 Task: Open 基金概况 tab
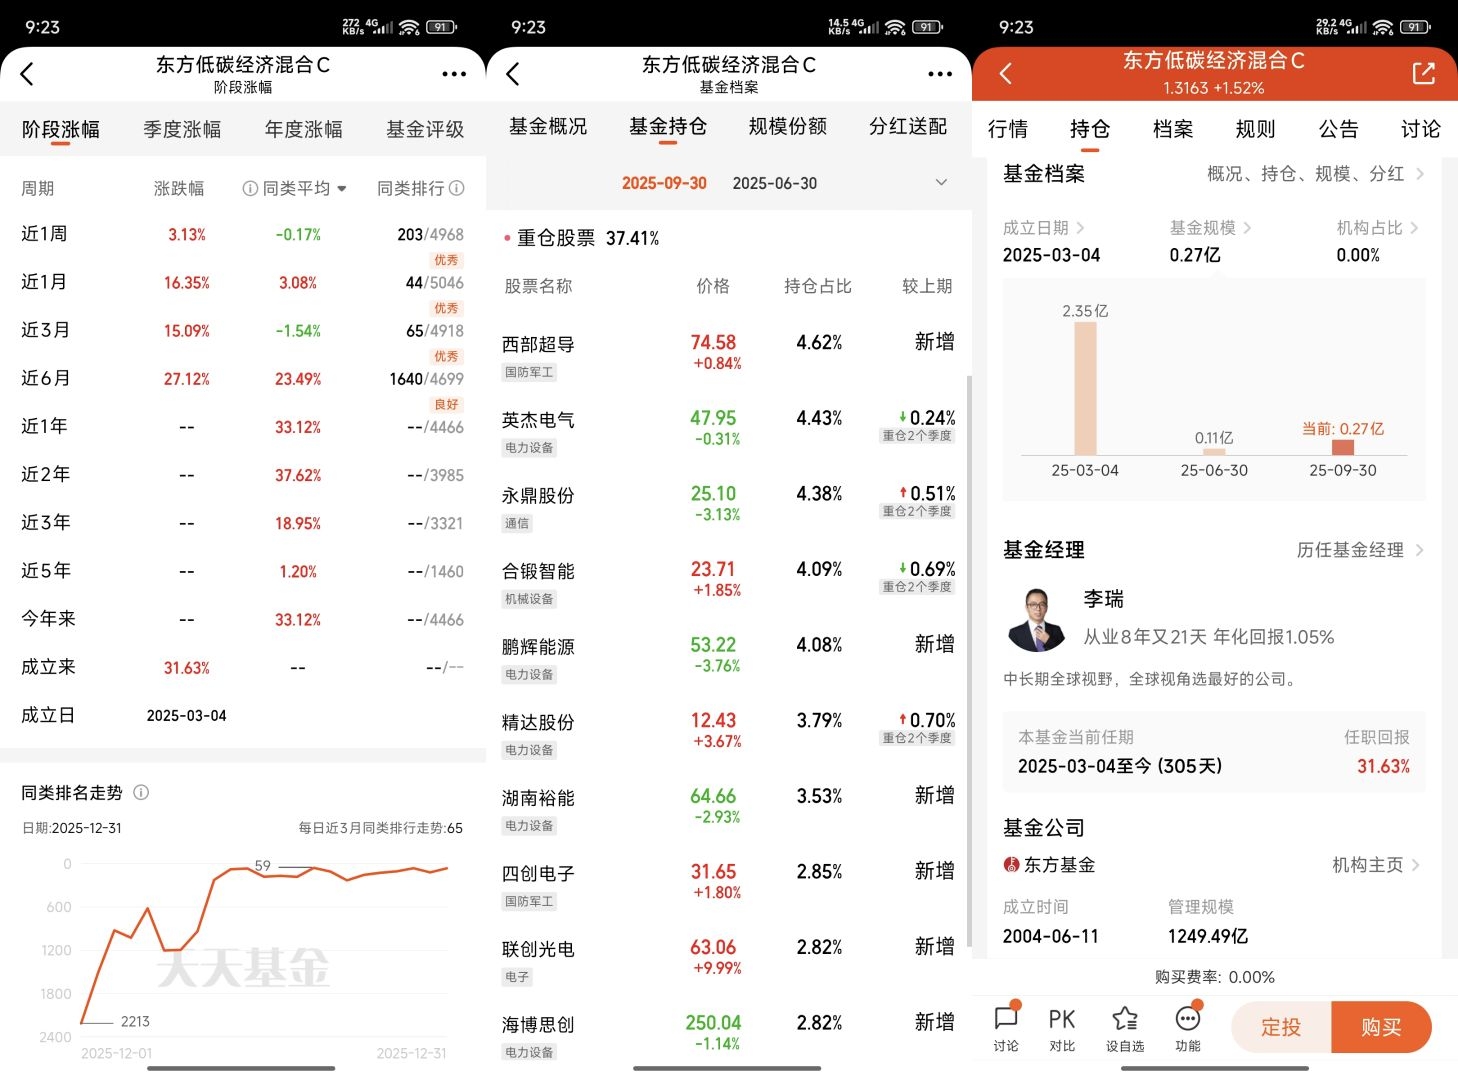coord(548,127)
